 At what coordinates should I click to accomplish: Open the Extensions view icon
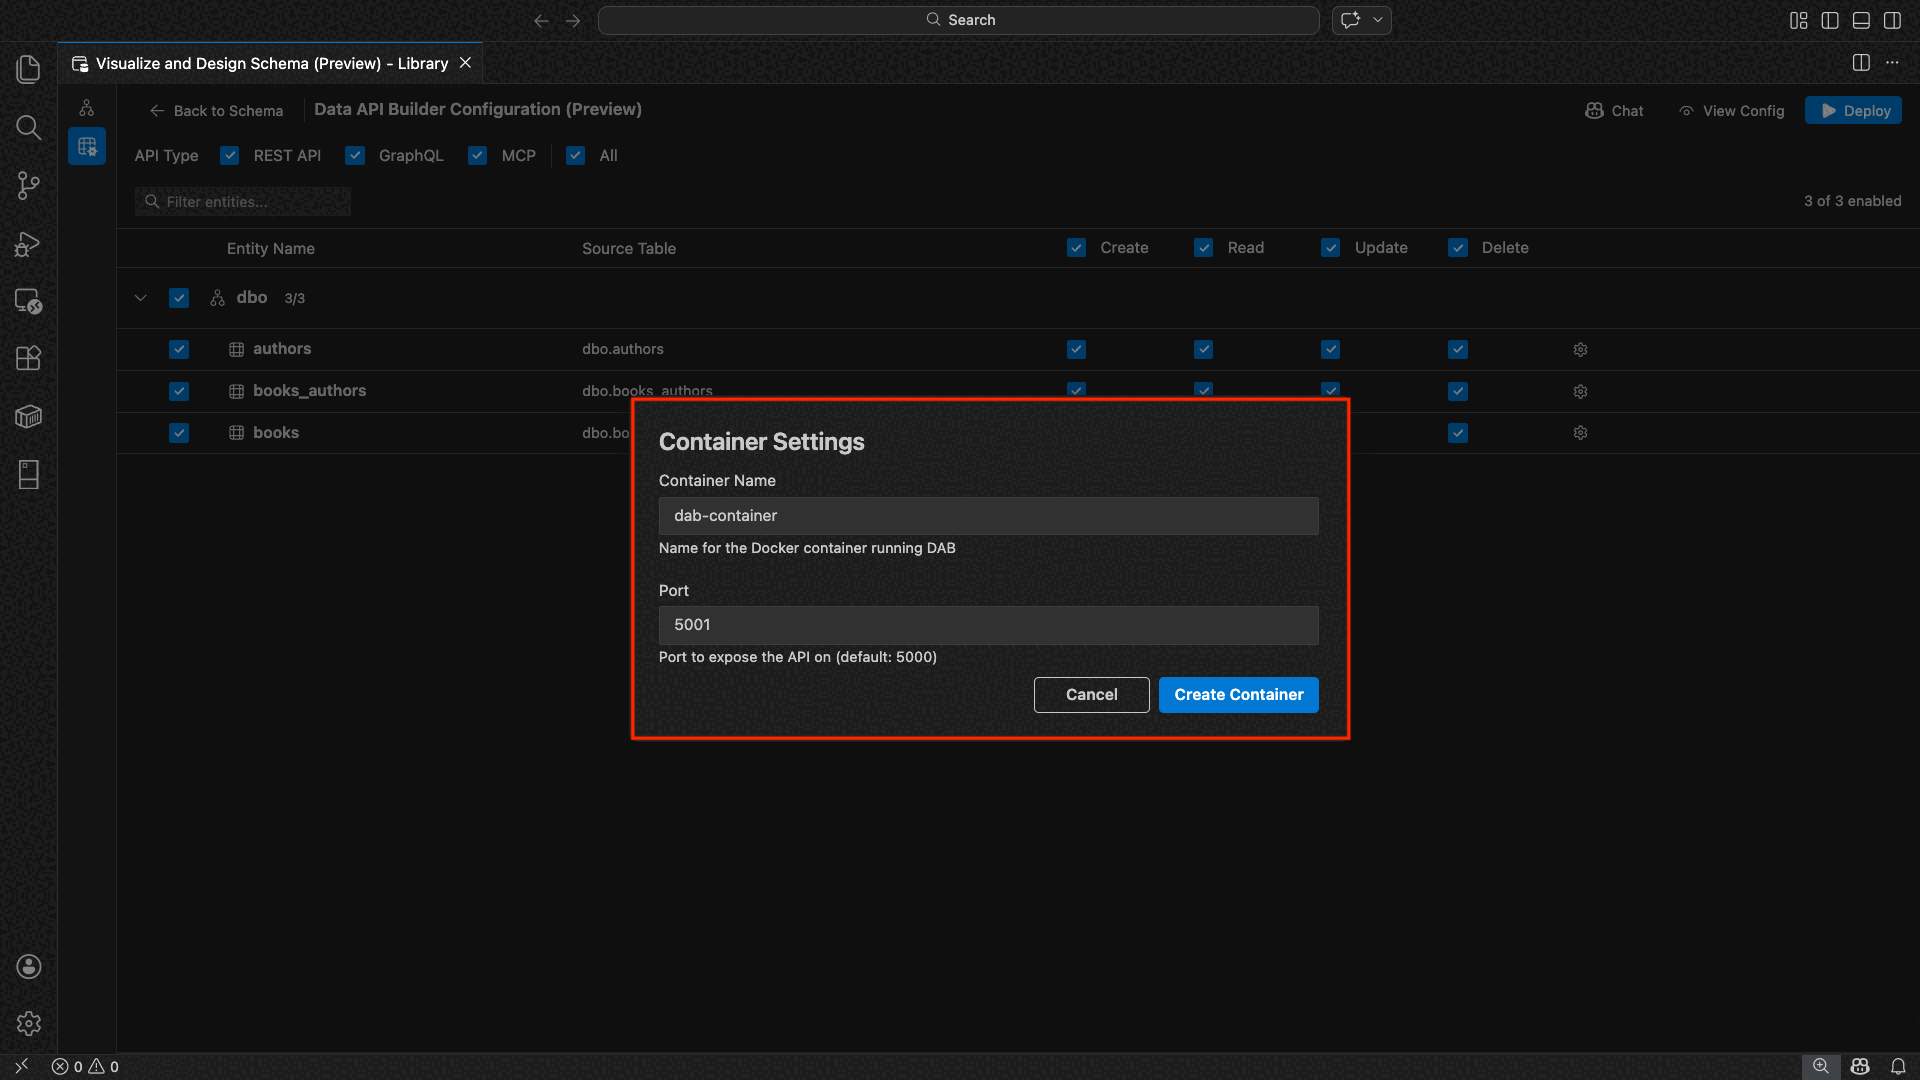(x=28, y=358)
